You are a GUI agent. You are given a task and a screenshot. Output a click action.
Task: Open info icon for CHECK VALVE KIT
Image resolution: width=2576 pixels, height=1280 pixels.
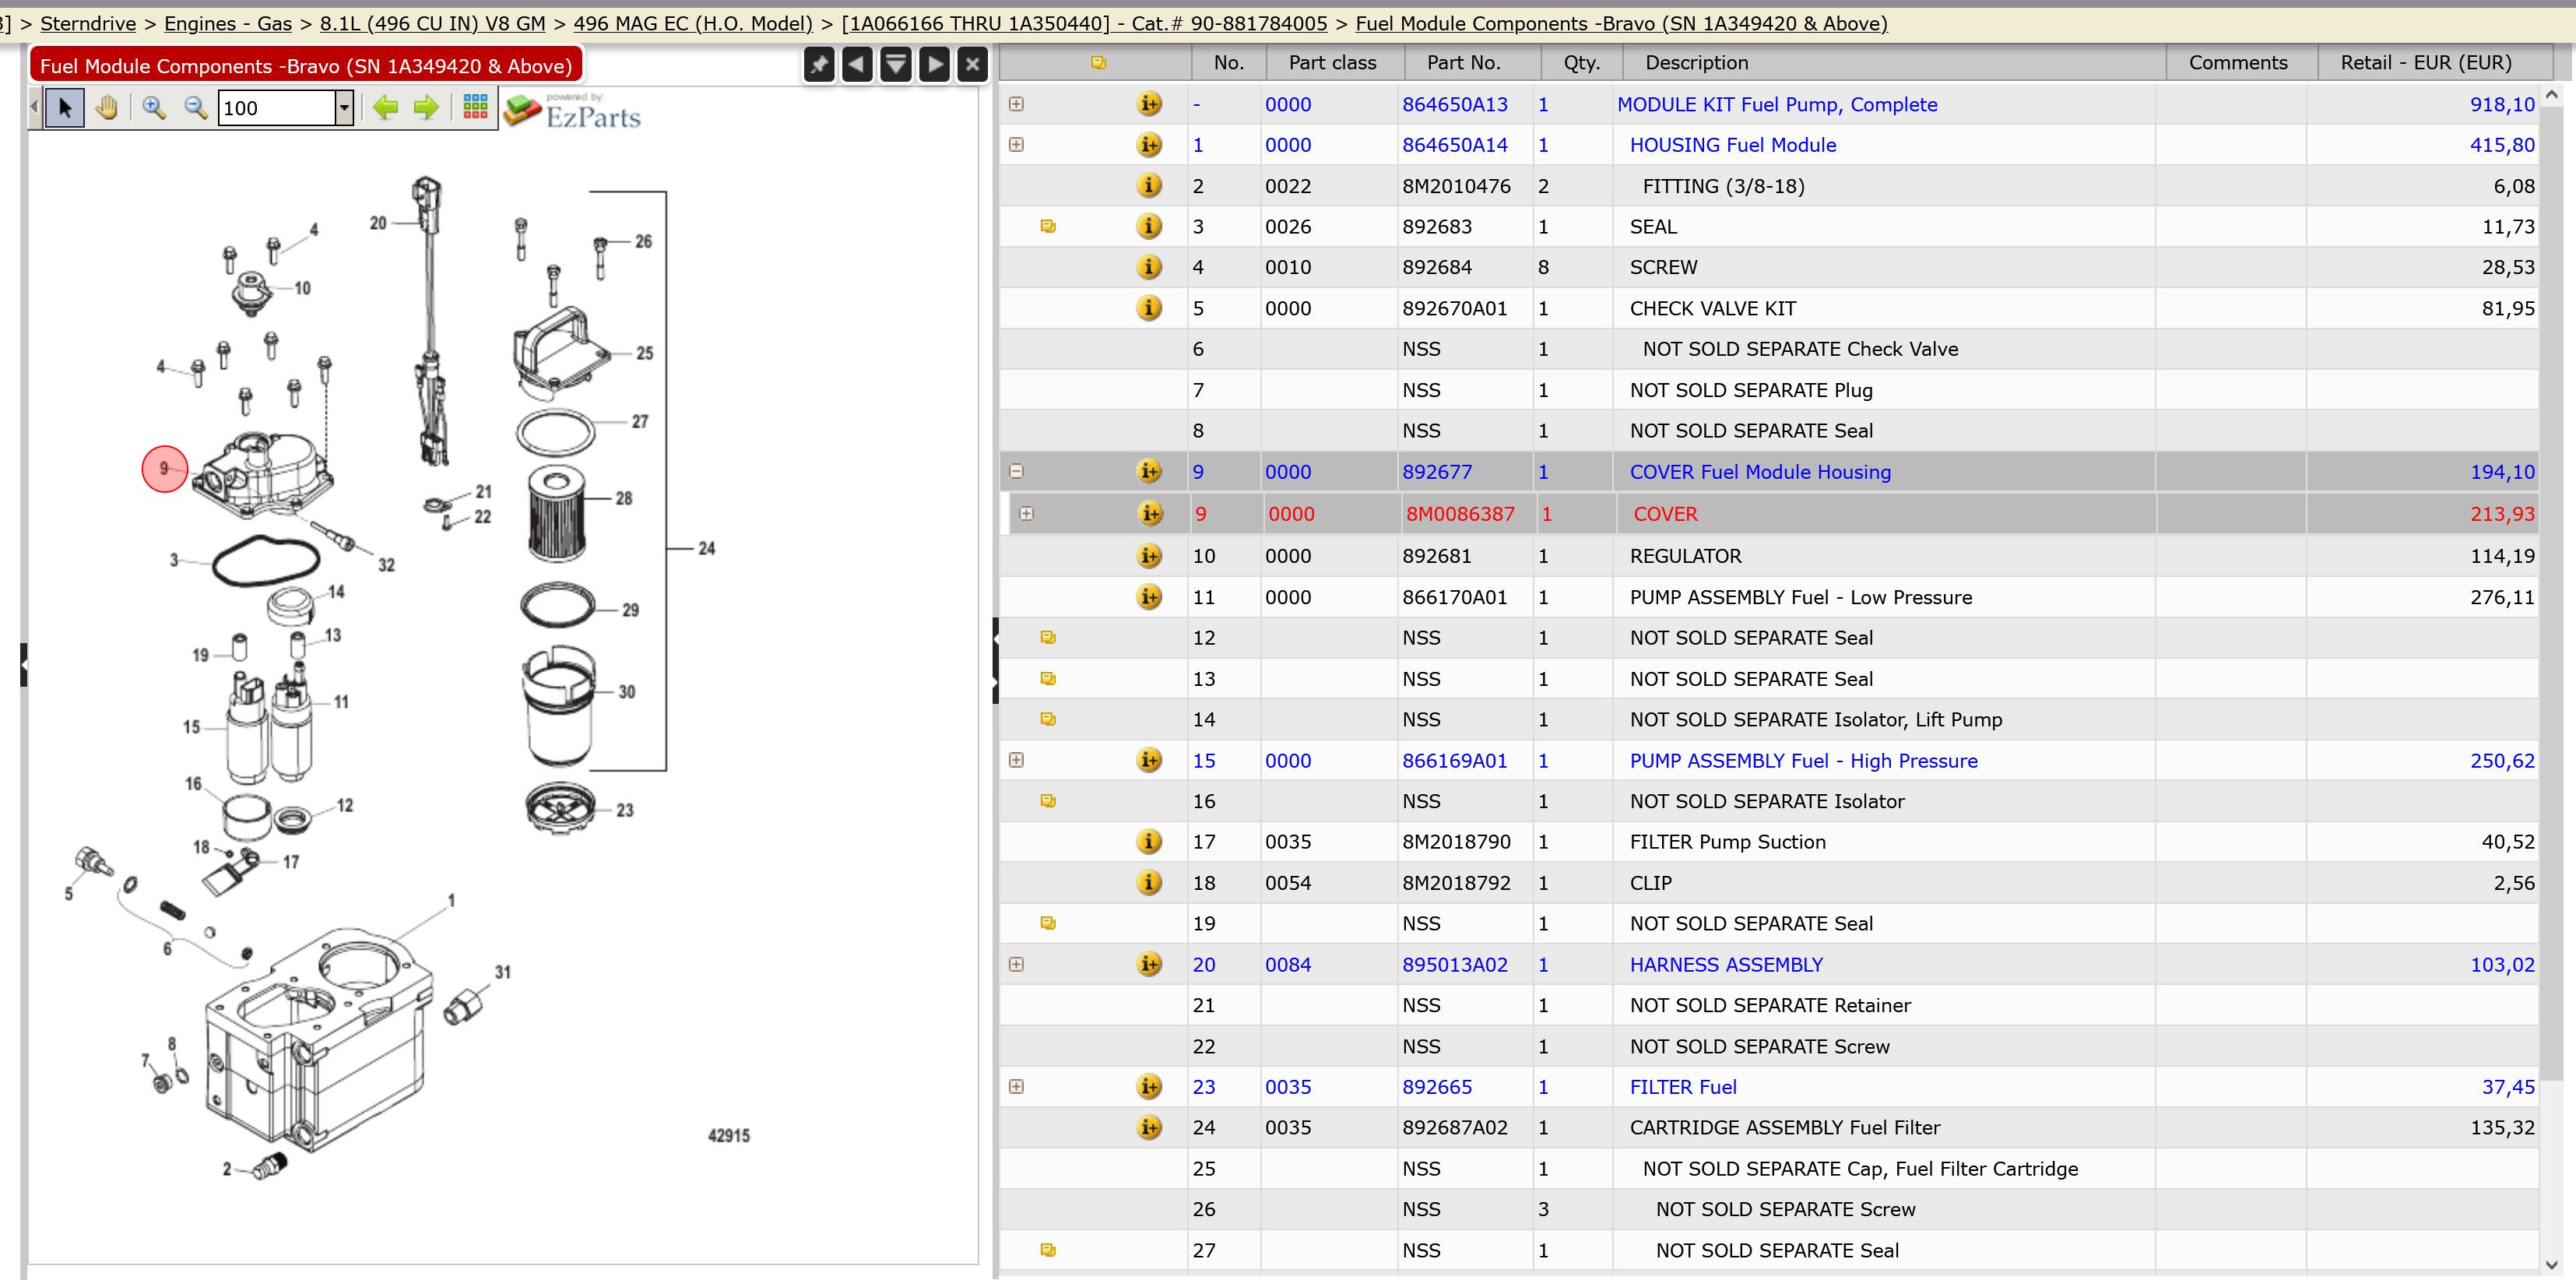click(x=1149, y=308)
